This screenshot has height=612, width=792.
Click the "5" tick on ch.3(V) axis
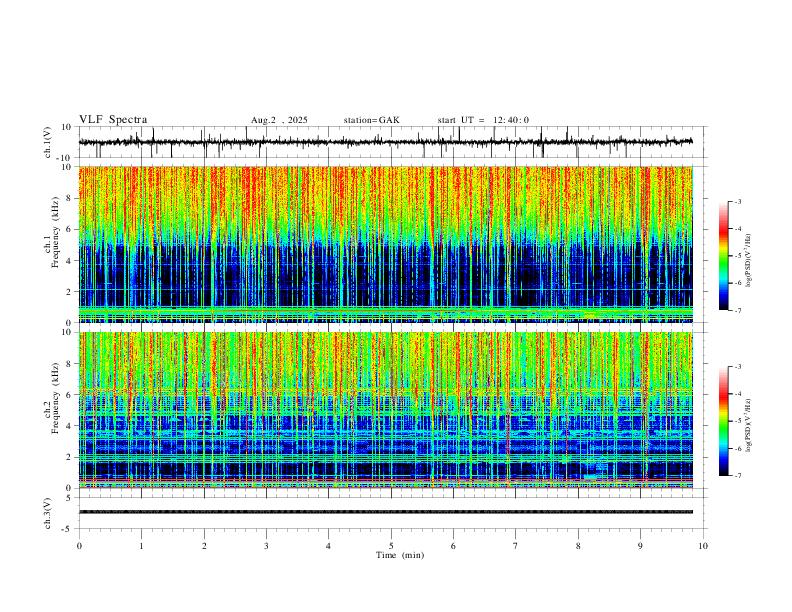pos(69,497)
